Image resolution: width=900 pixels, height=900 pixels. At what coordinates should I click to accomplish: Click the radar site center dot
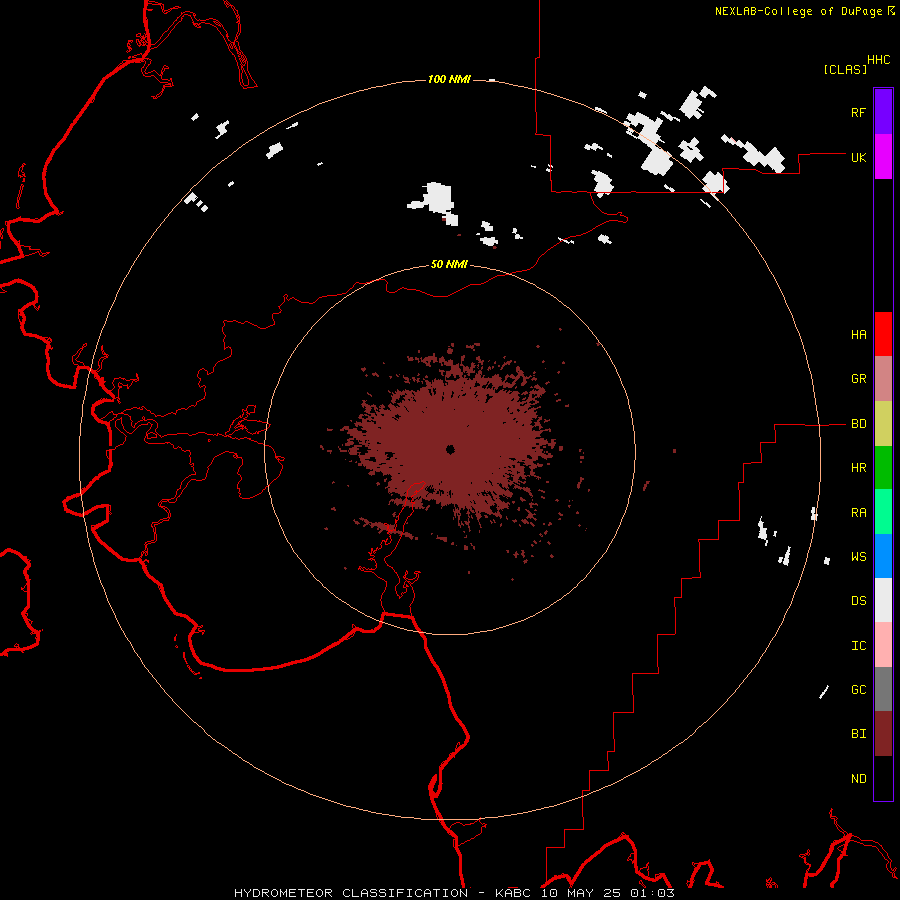pos(450,449)
